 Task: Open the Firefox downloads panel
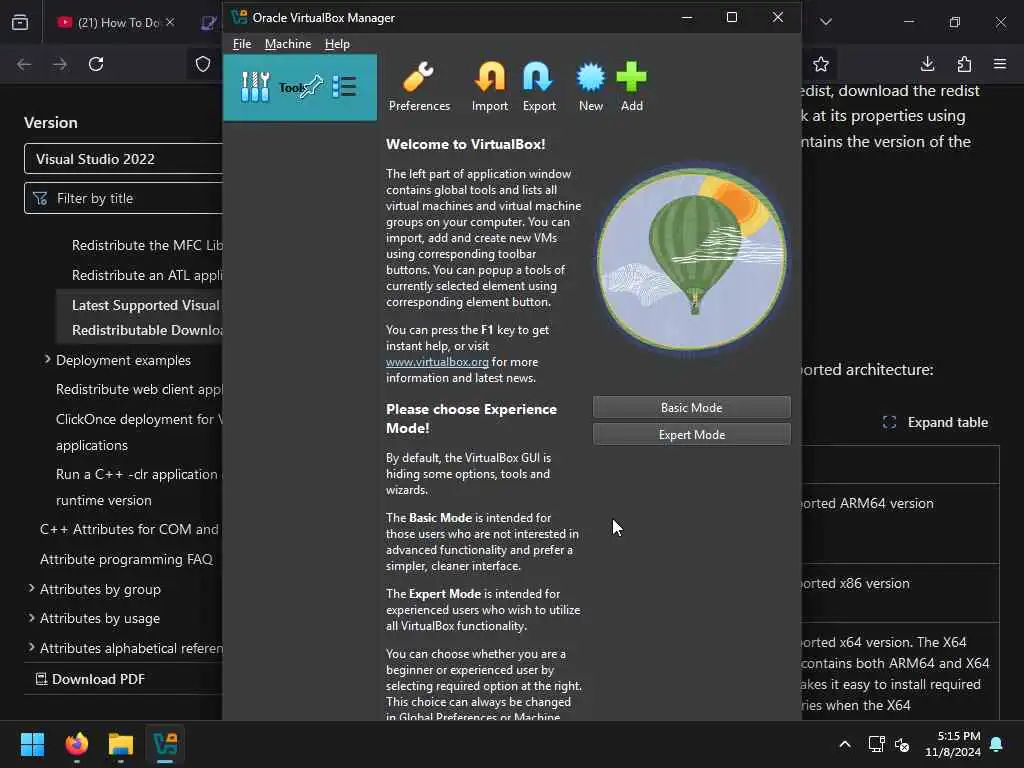pos(927,64)
